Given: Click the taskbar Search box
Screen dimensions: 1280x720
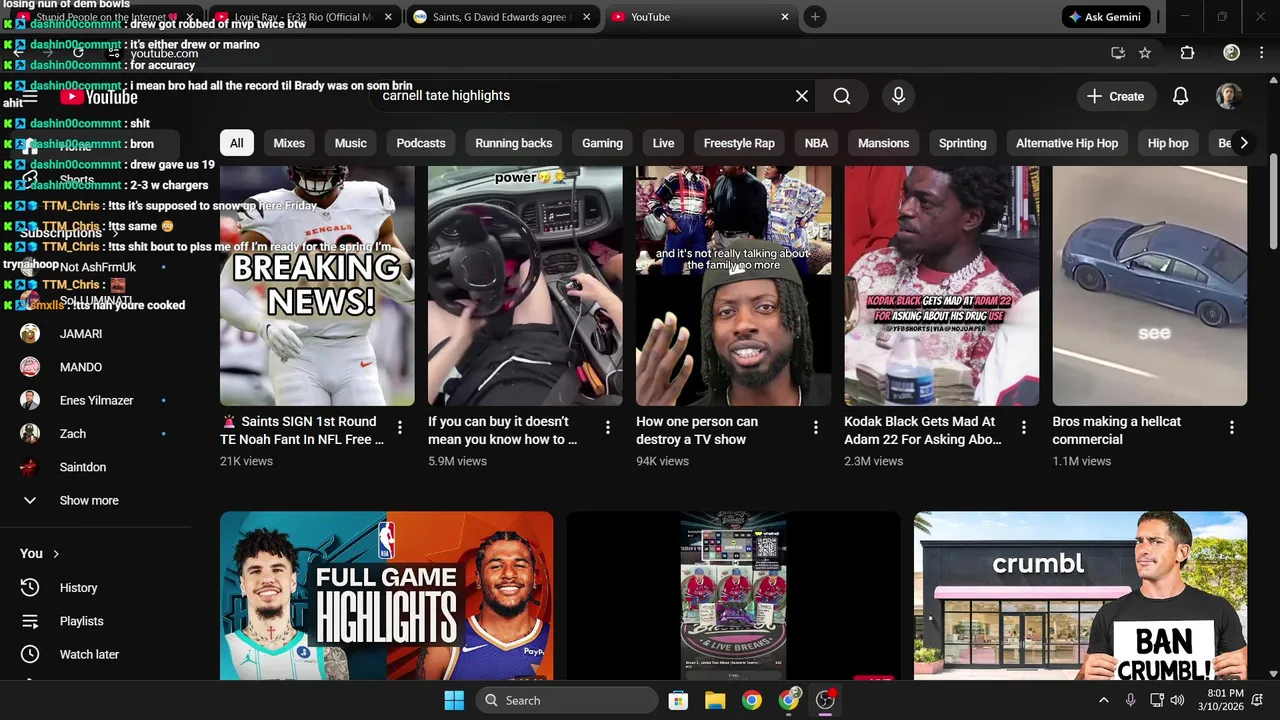Looking at the screenshot, I should click(567, 700).
